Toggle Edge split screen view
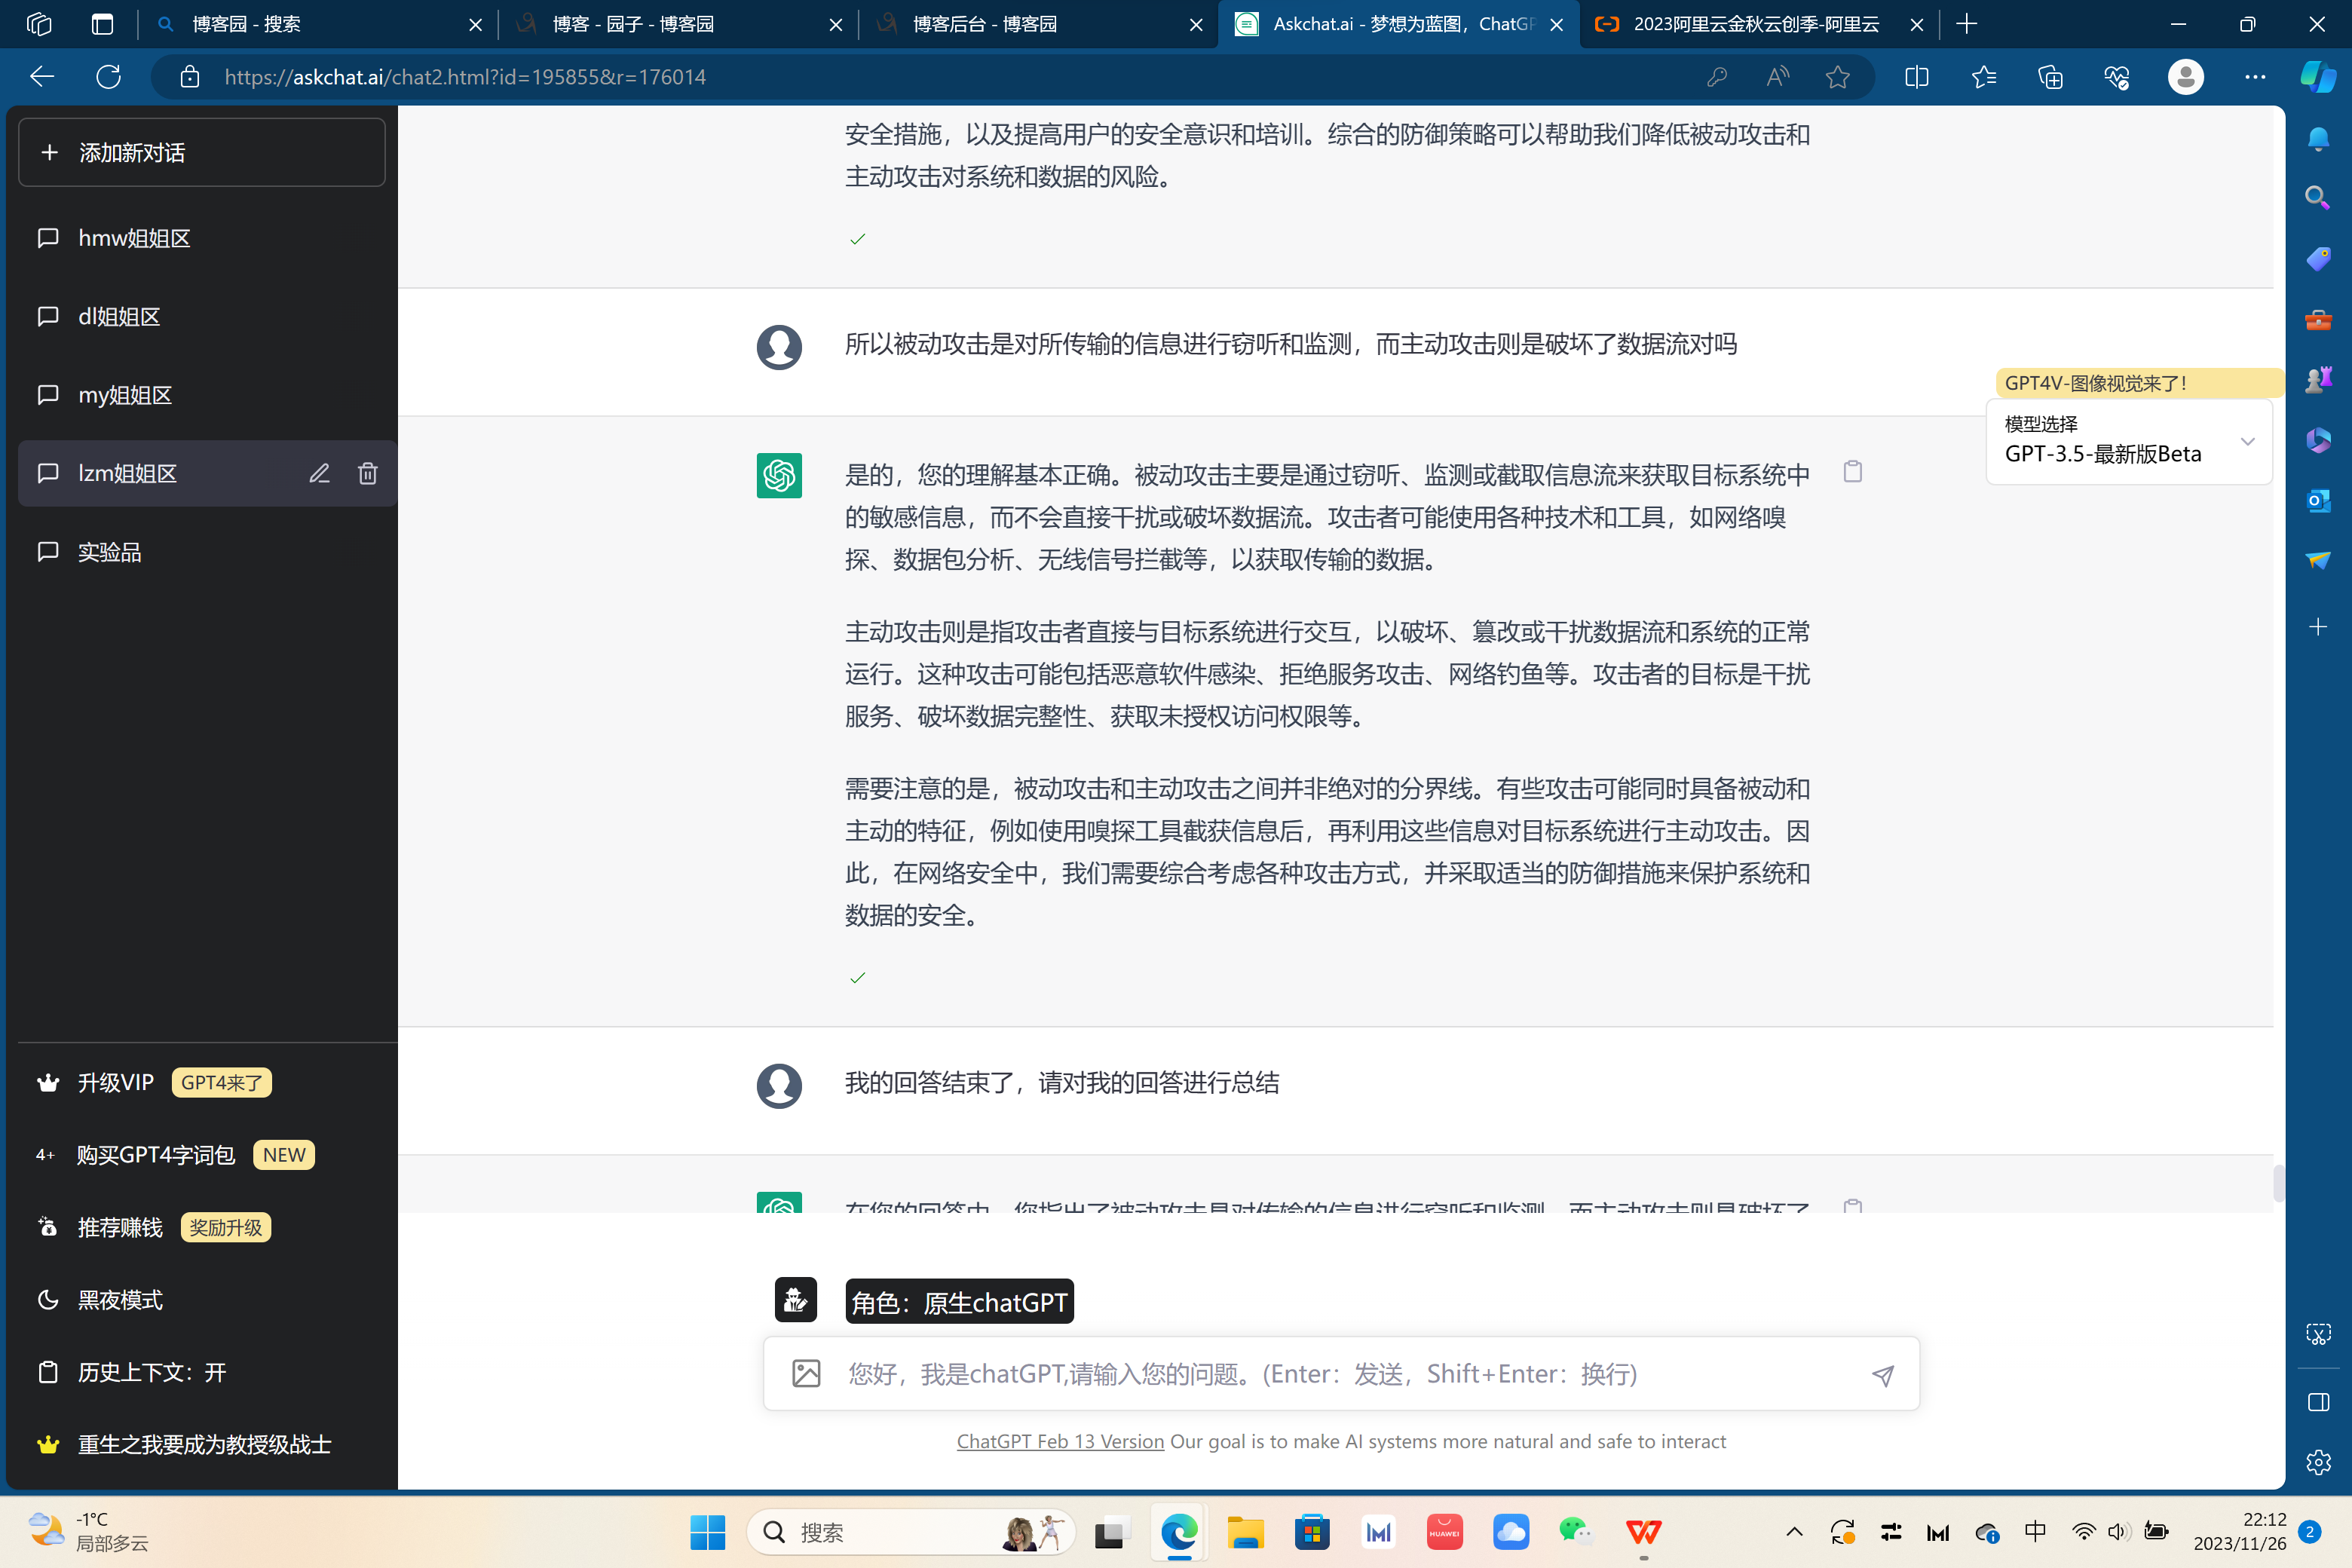 (x=1916, y=77)
